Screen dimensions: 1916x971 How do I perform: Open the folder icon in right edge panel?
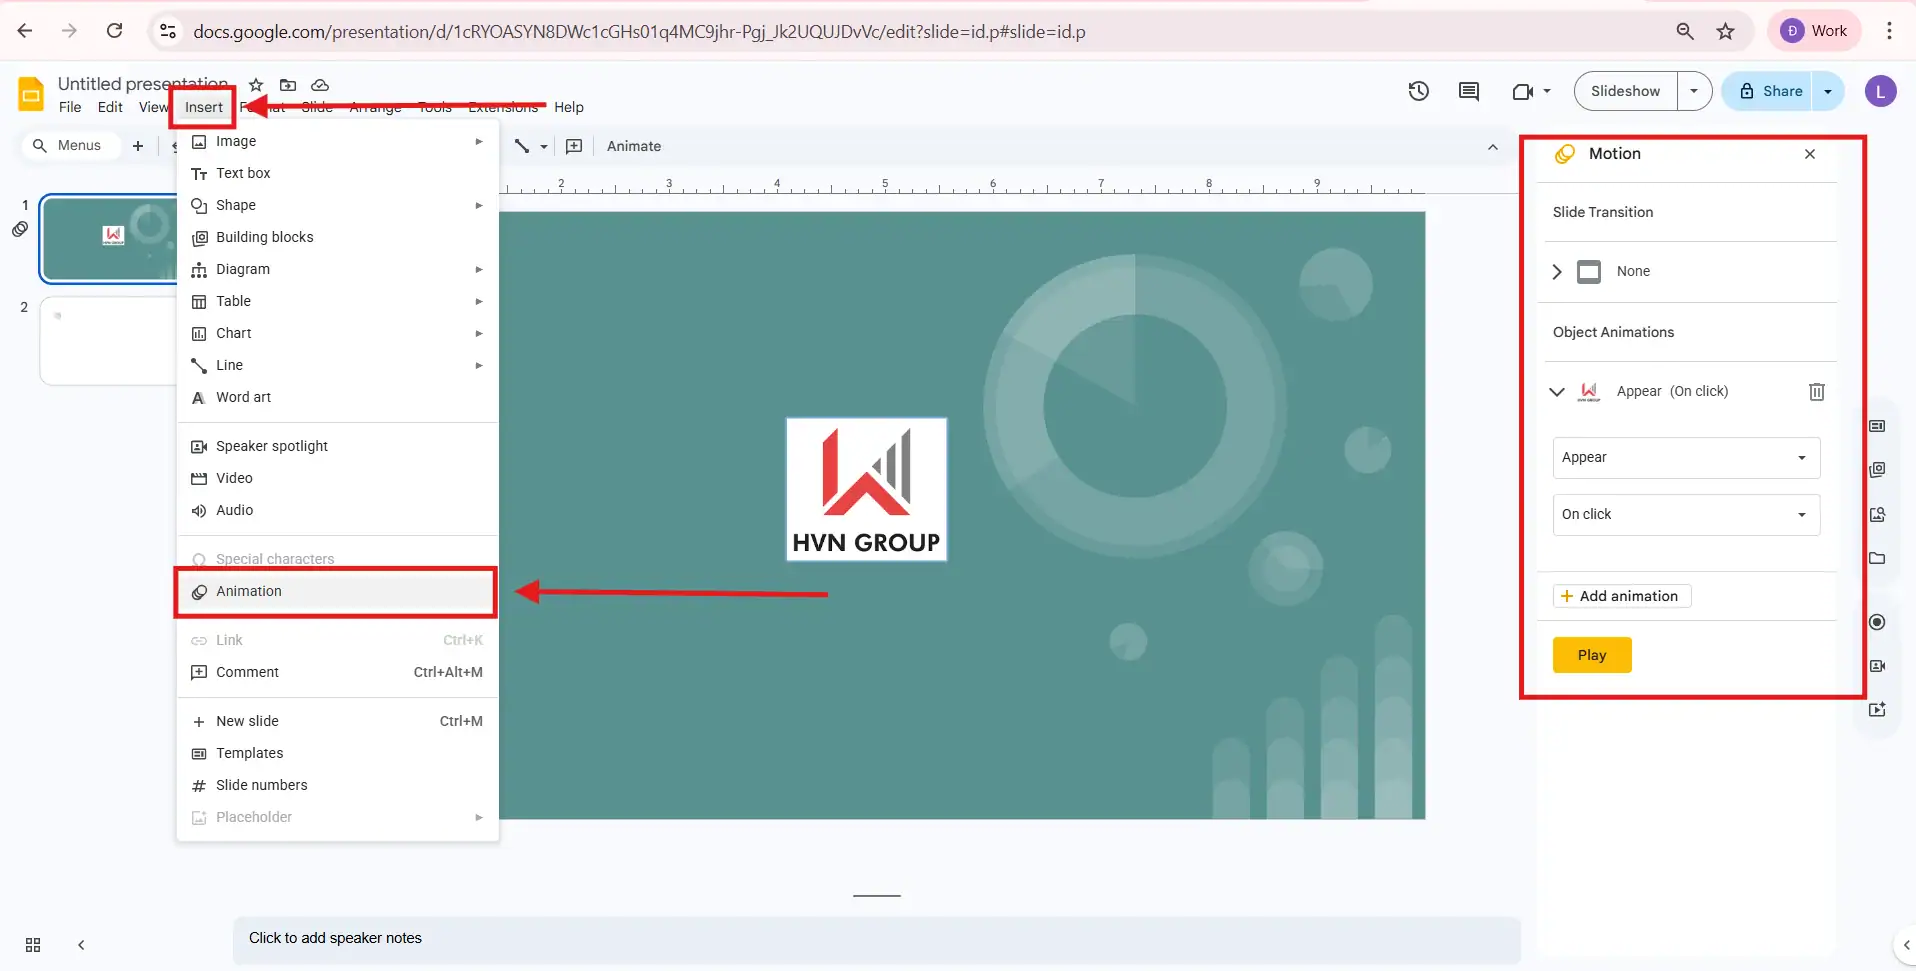click(x=1877, y=559)
